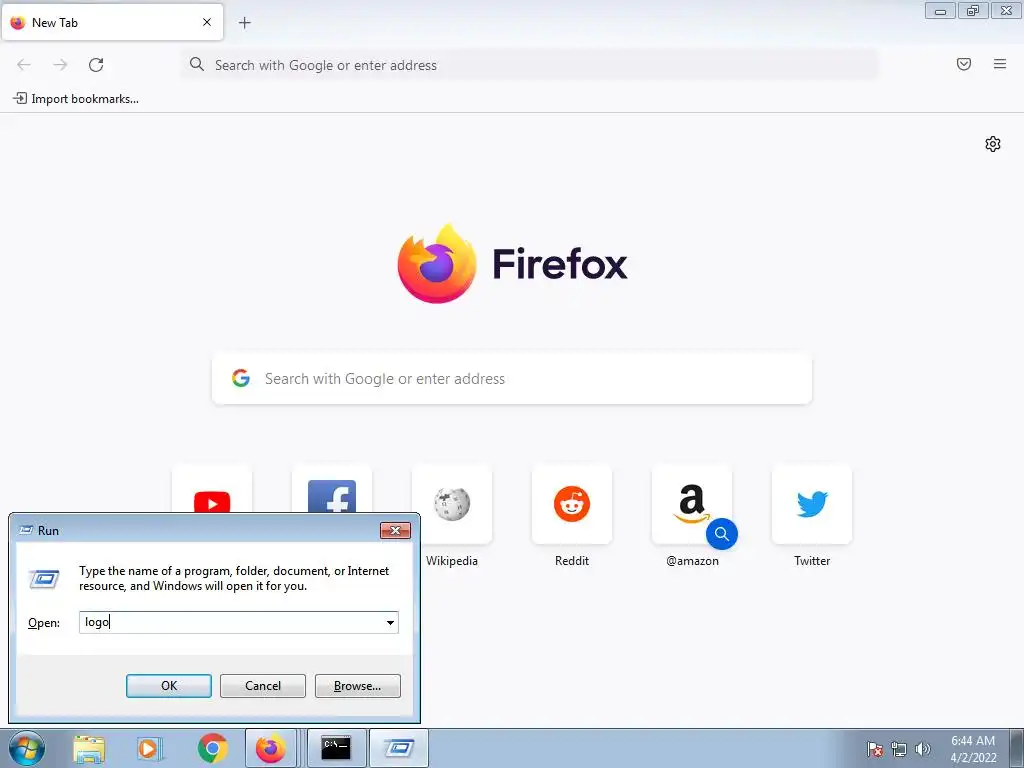
Task: Open the Action Center flag icon
Action: (874, 749)
